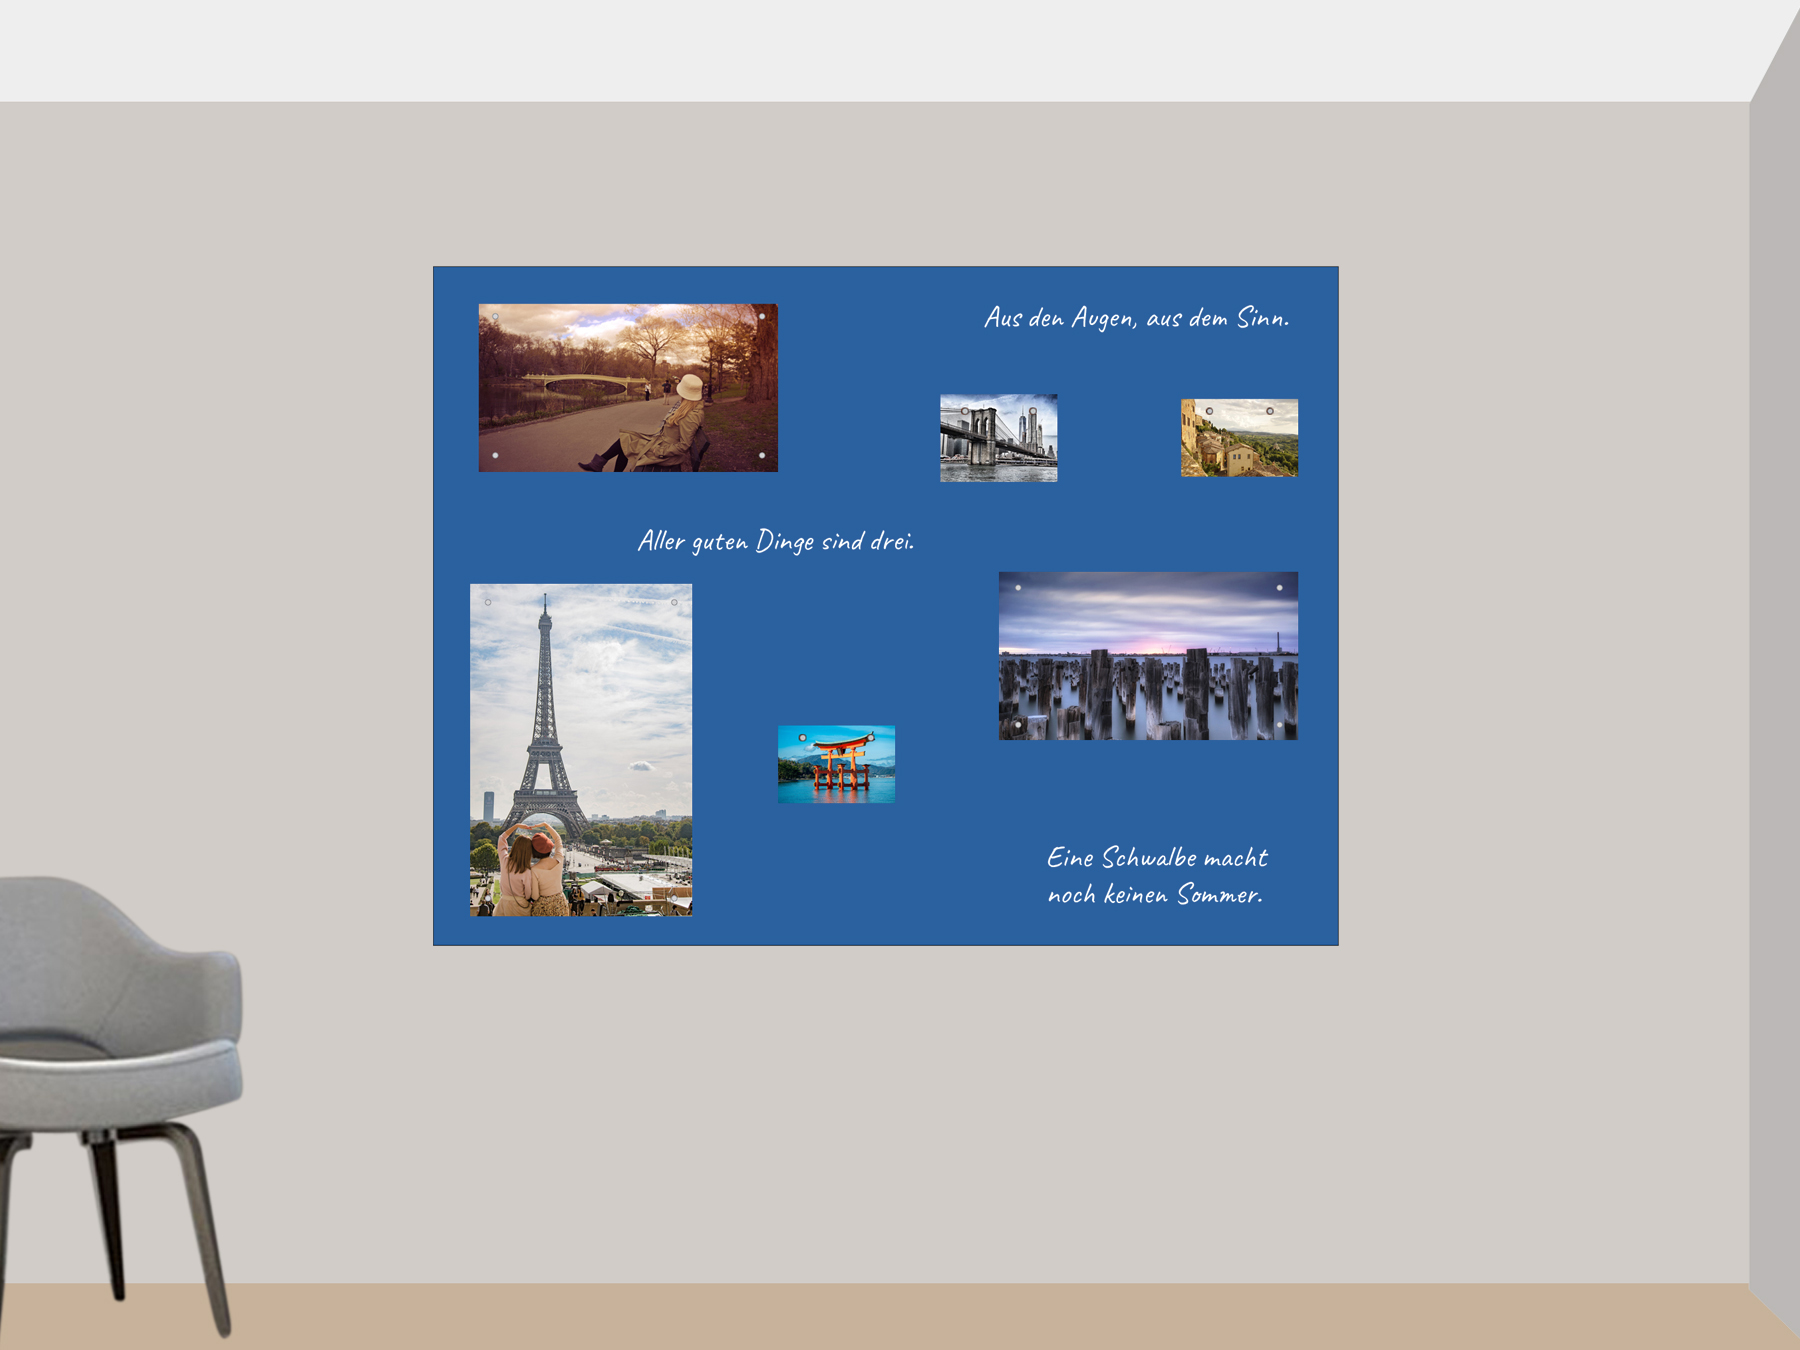This screenshot has height=1350, width=1800.
Task: Click bottom-right pin on Central Park photo
Action: tap(762, 456)
